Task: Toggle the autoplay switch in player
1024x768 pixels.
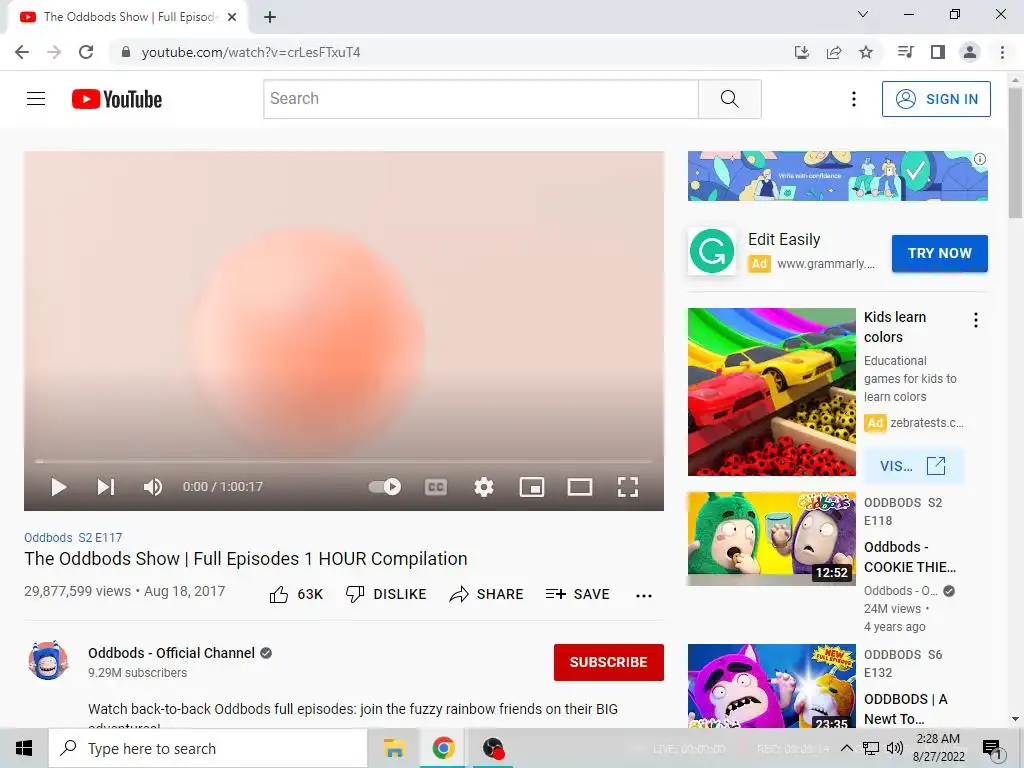Action: click(x=385, y=487)
